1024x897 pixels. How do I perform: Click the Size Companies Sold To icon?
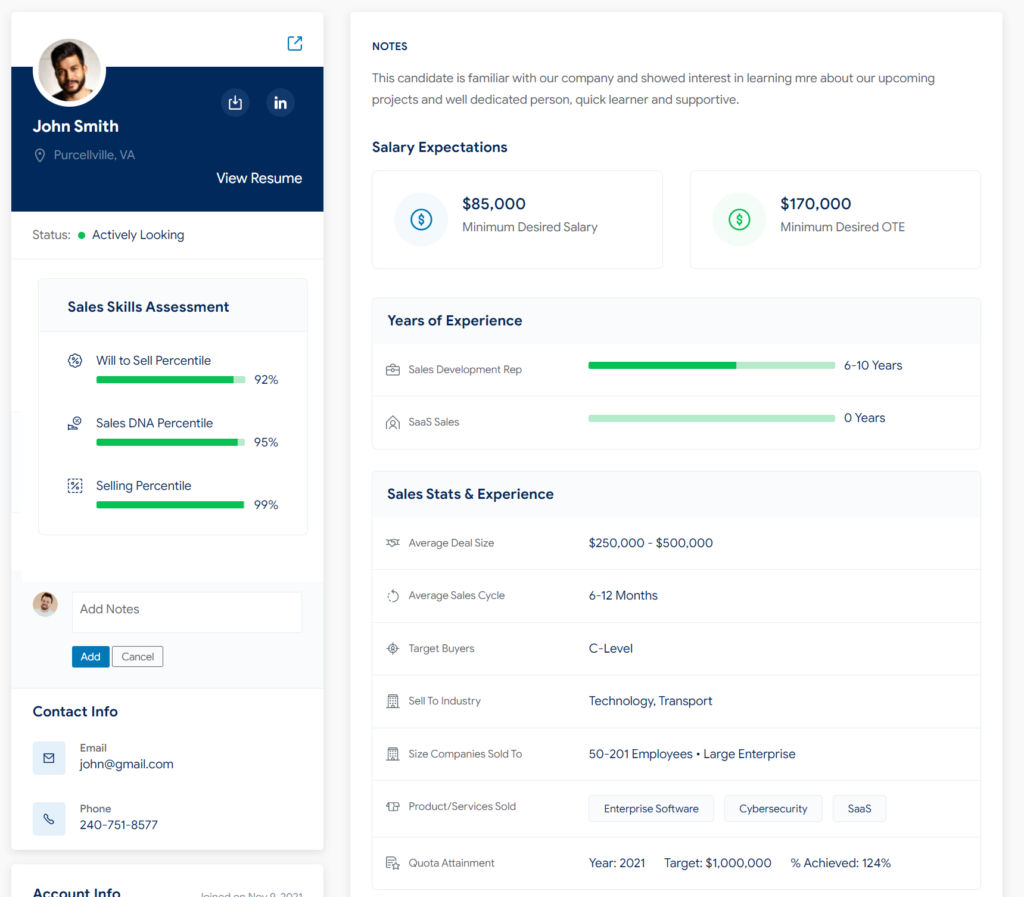(392, 754)
